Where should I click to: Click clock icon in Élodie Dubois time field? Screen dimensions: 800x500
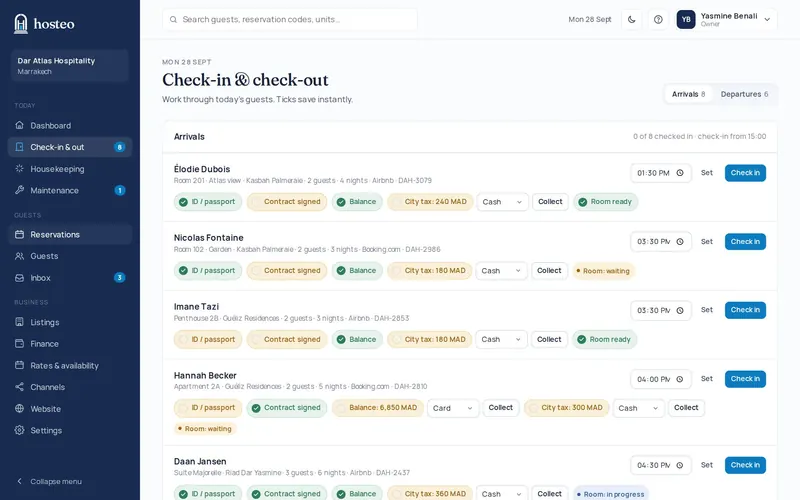pos(680,173)
